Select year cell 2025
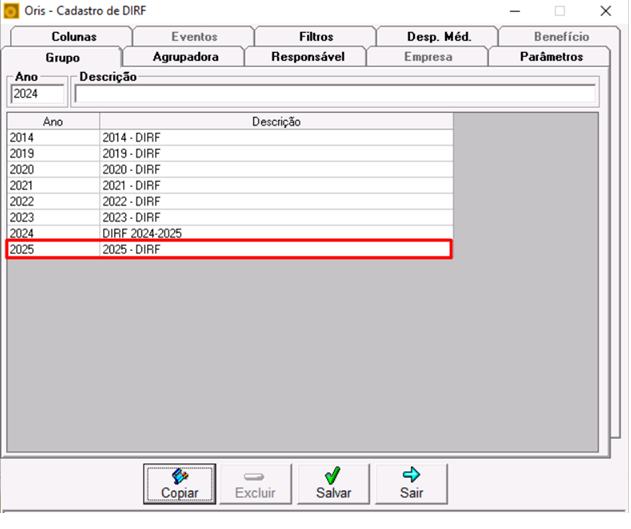 point(53,249)
